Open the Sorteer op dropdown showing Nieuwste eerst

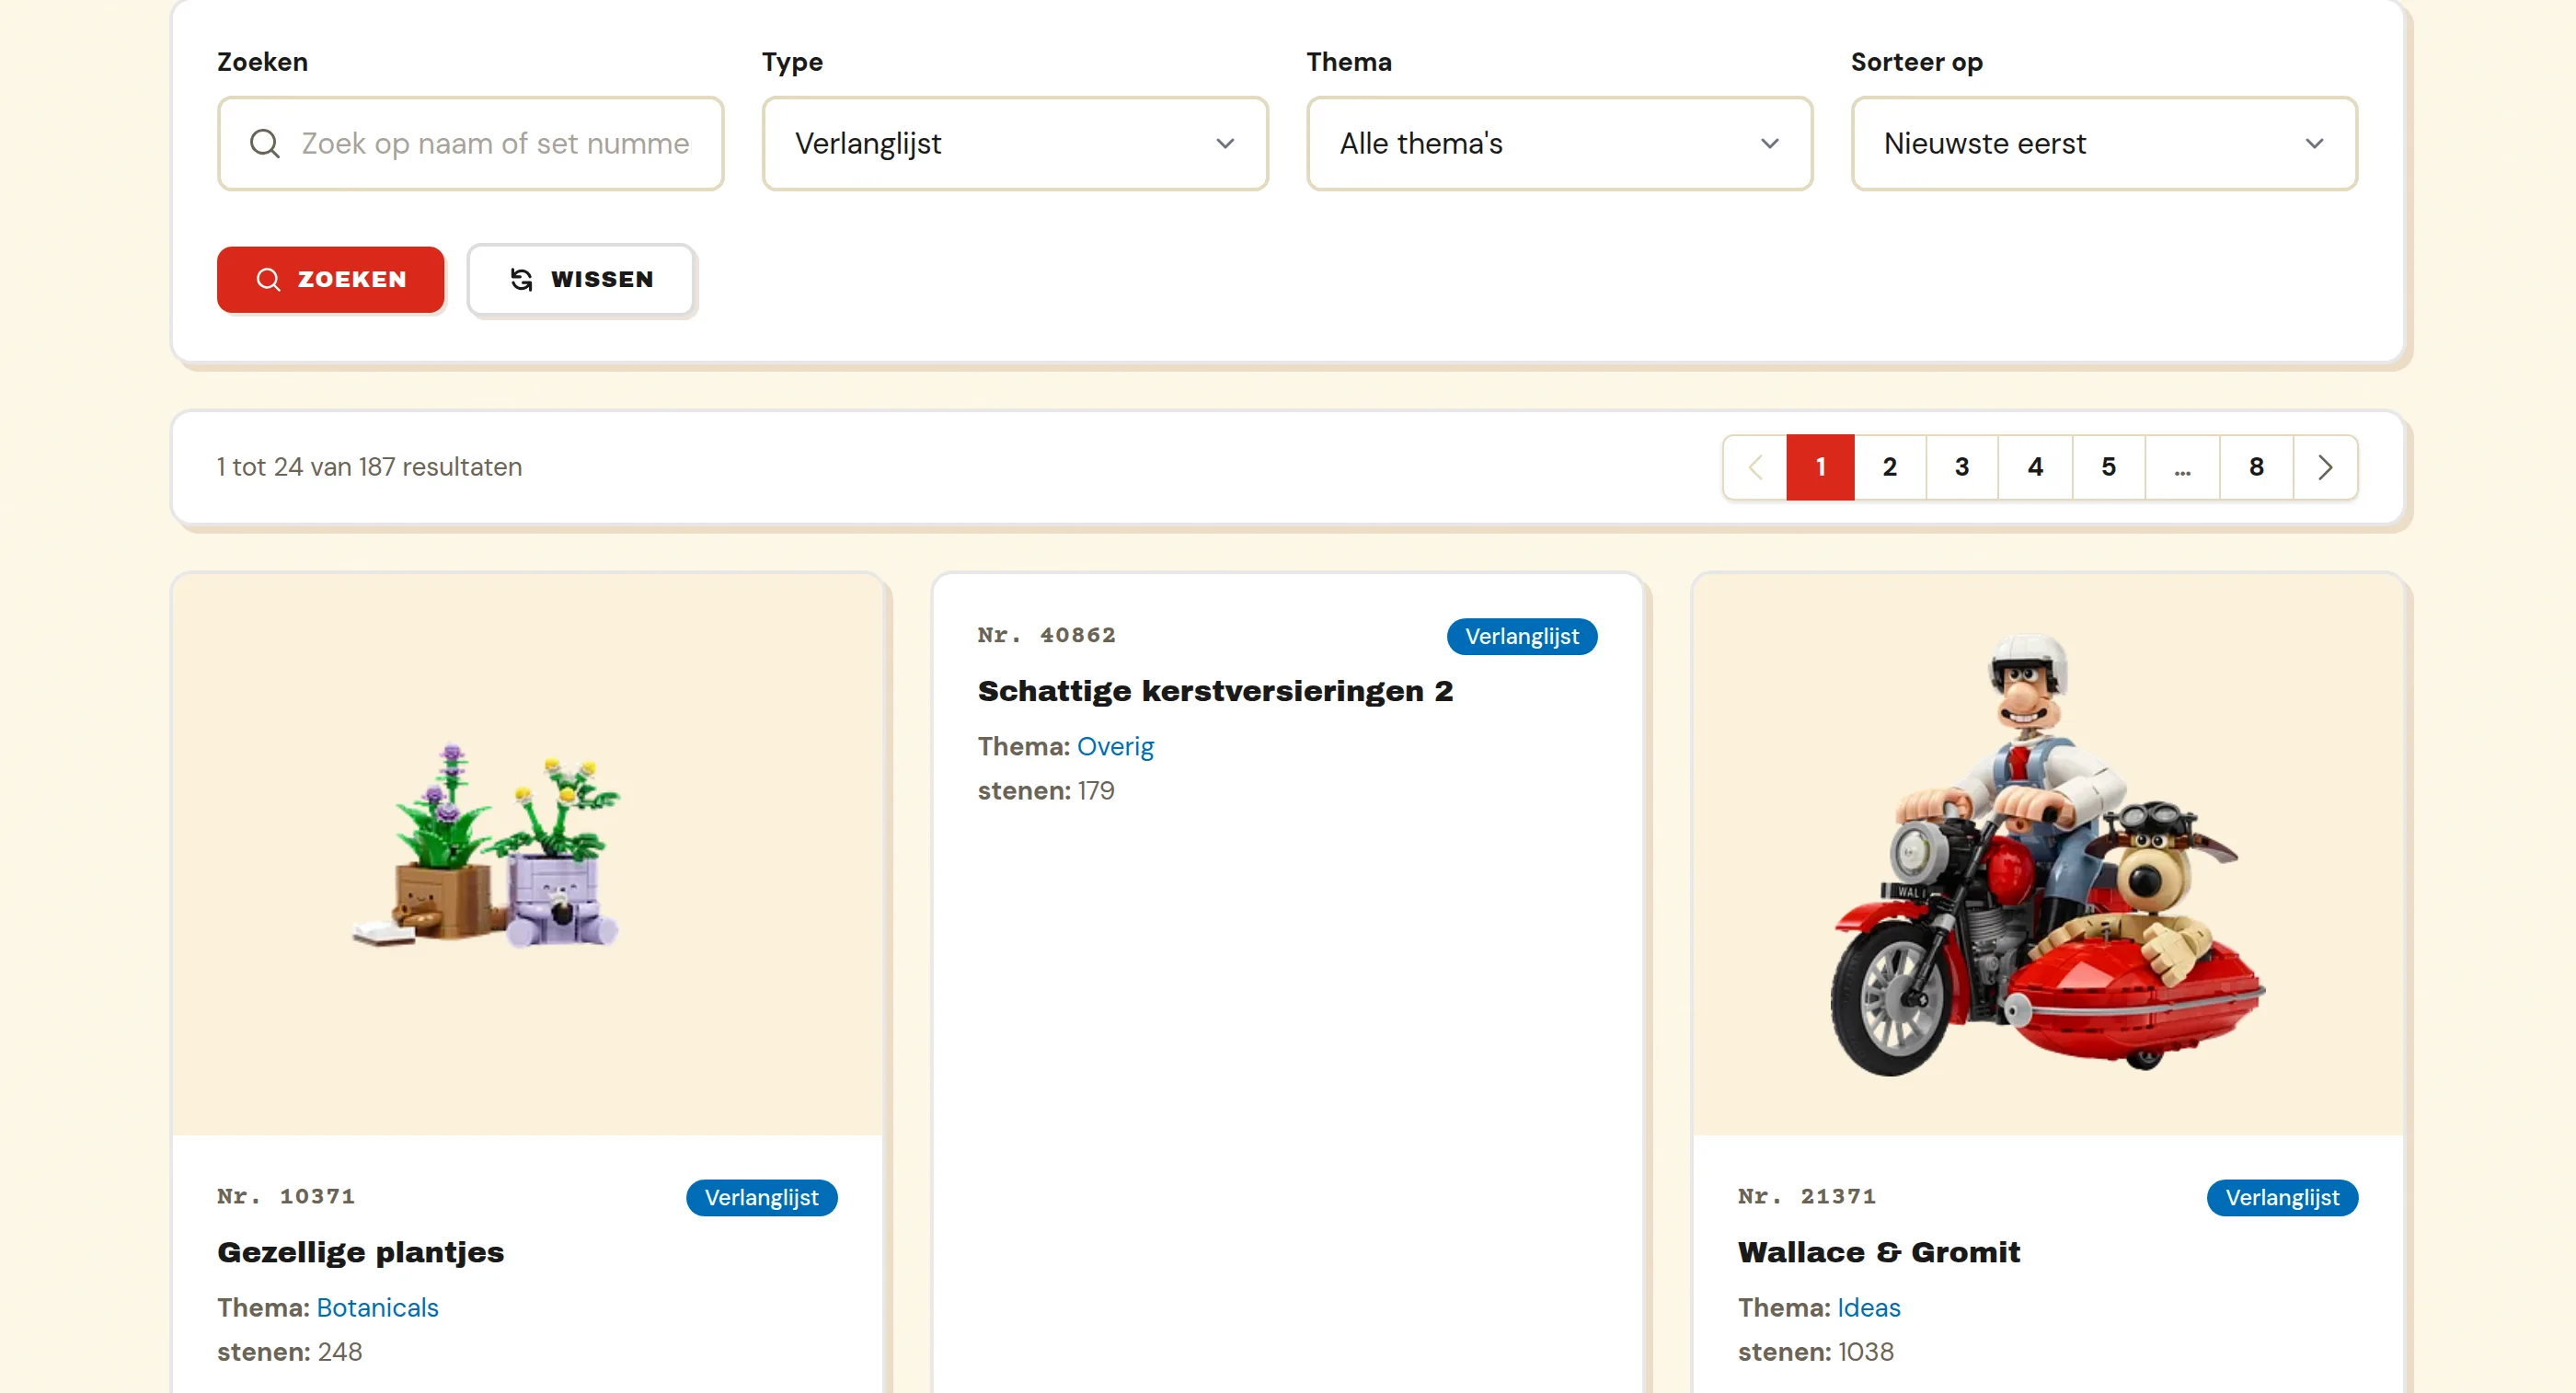click(2104, 144)
